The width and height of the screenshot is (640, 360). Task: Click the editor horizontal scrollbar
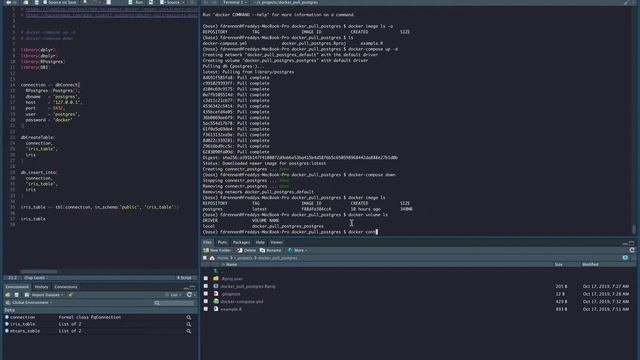[x=39, y=271]
